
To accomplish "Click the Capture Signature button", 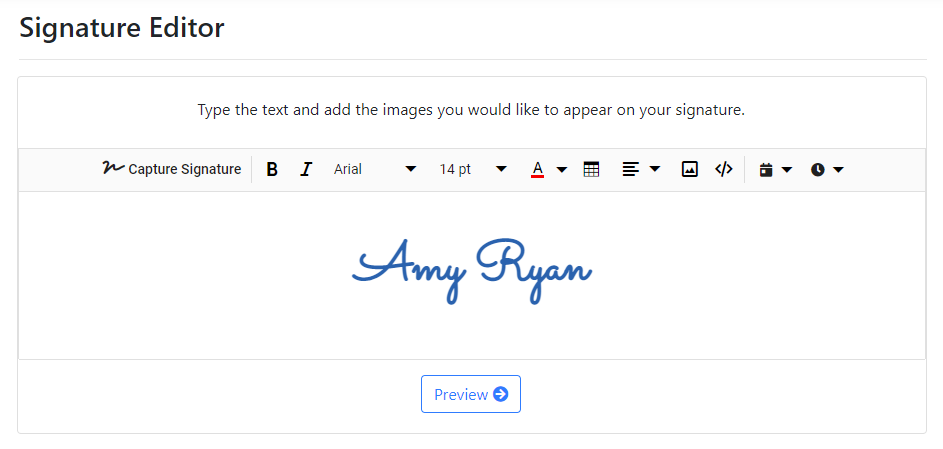I will pyautogui.click(x=172, y=170).
